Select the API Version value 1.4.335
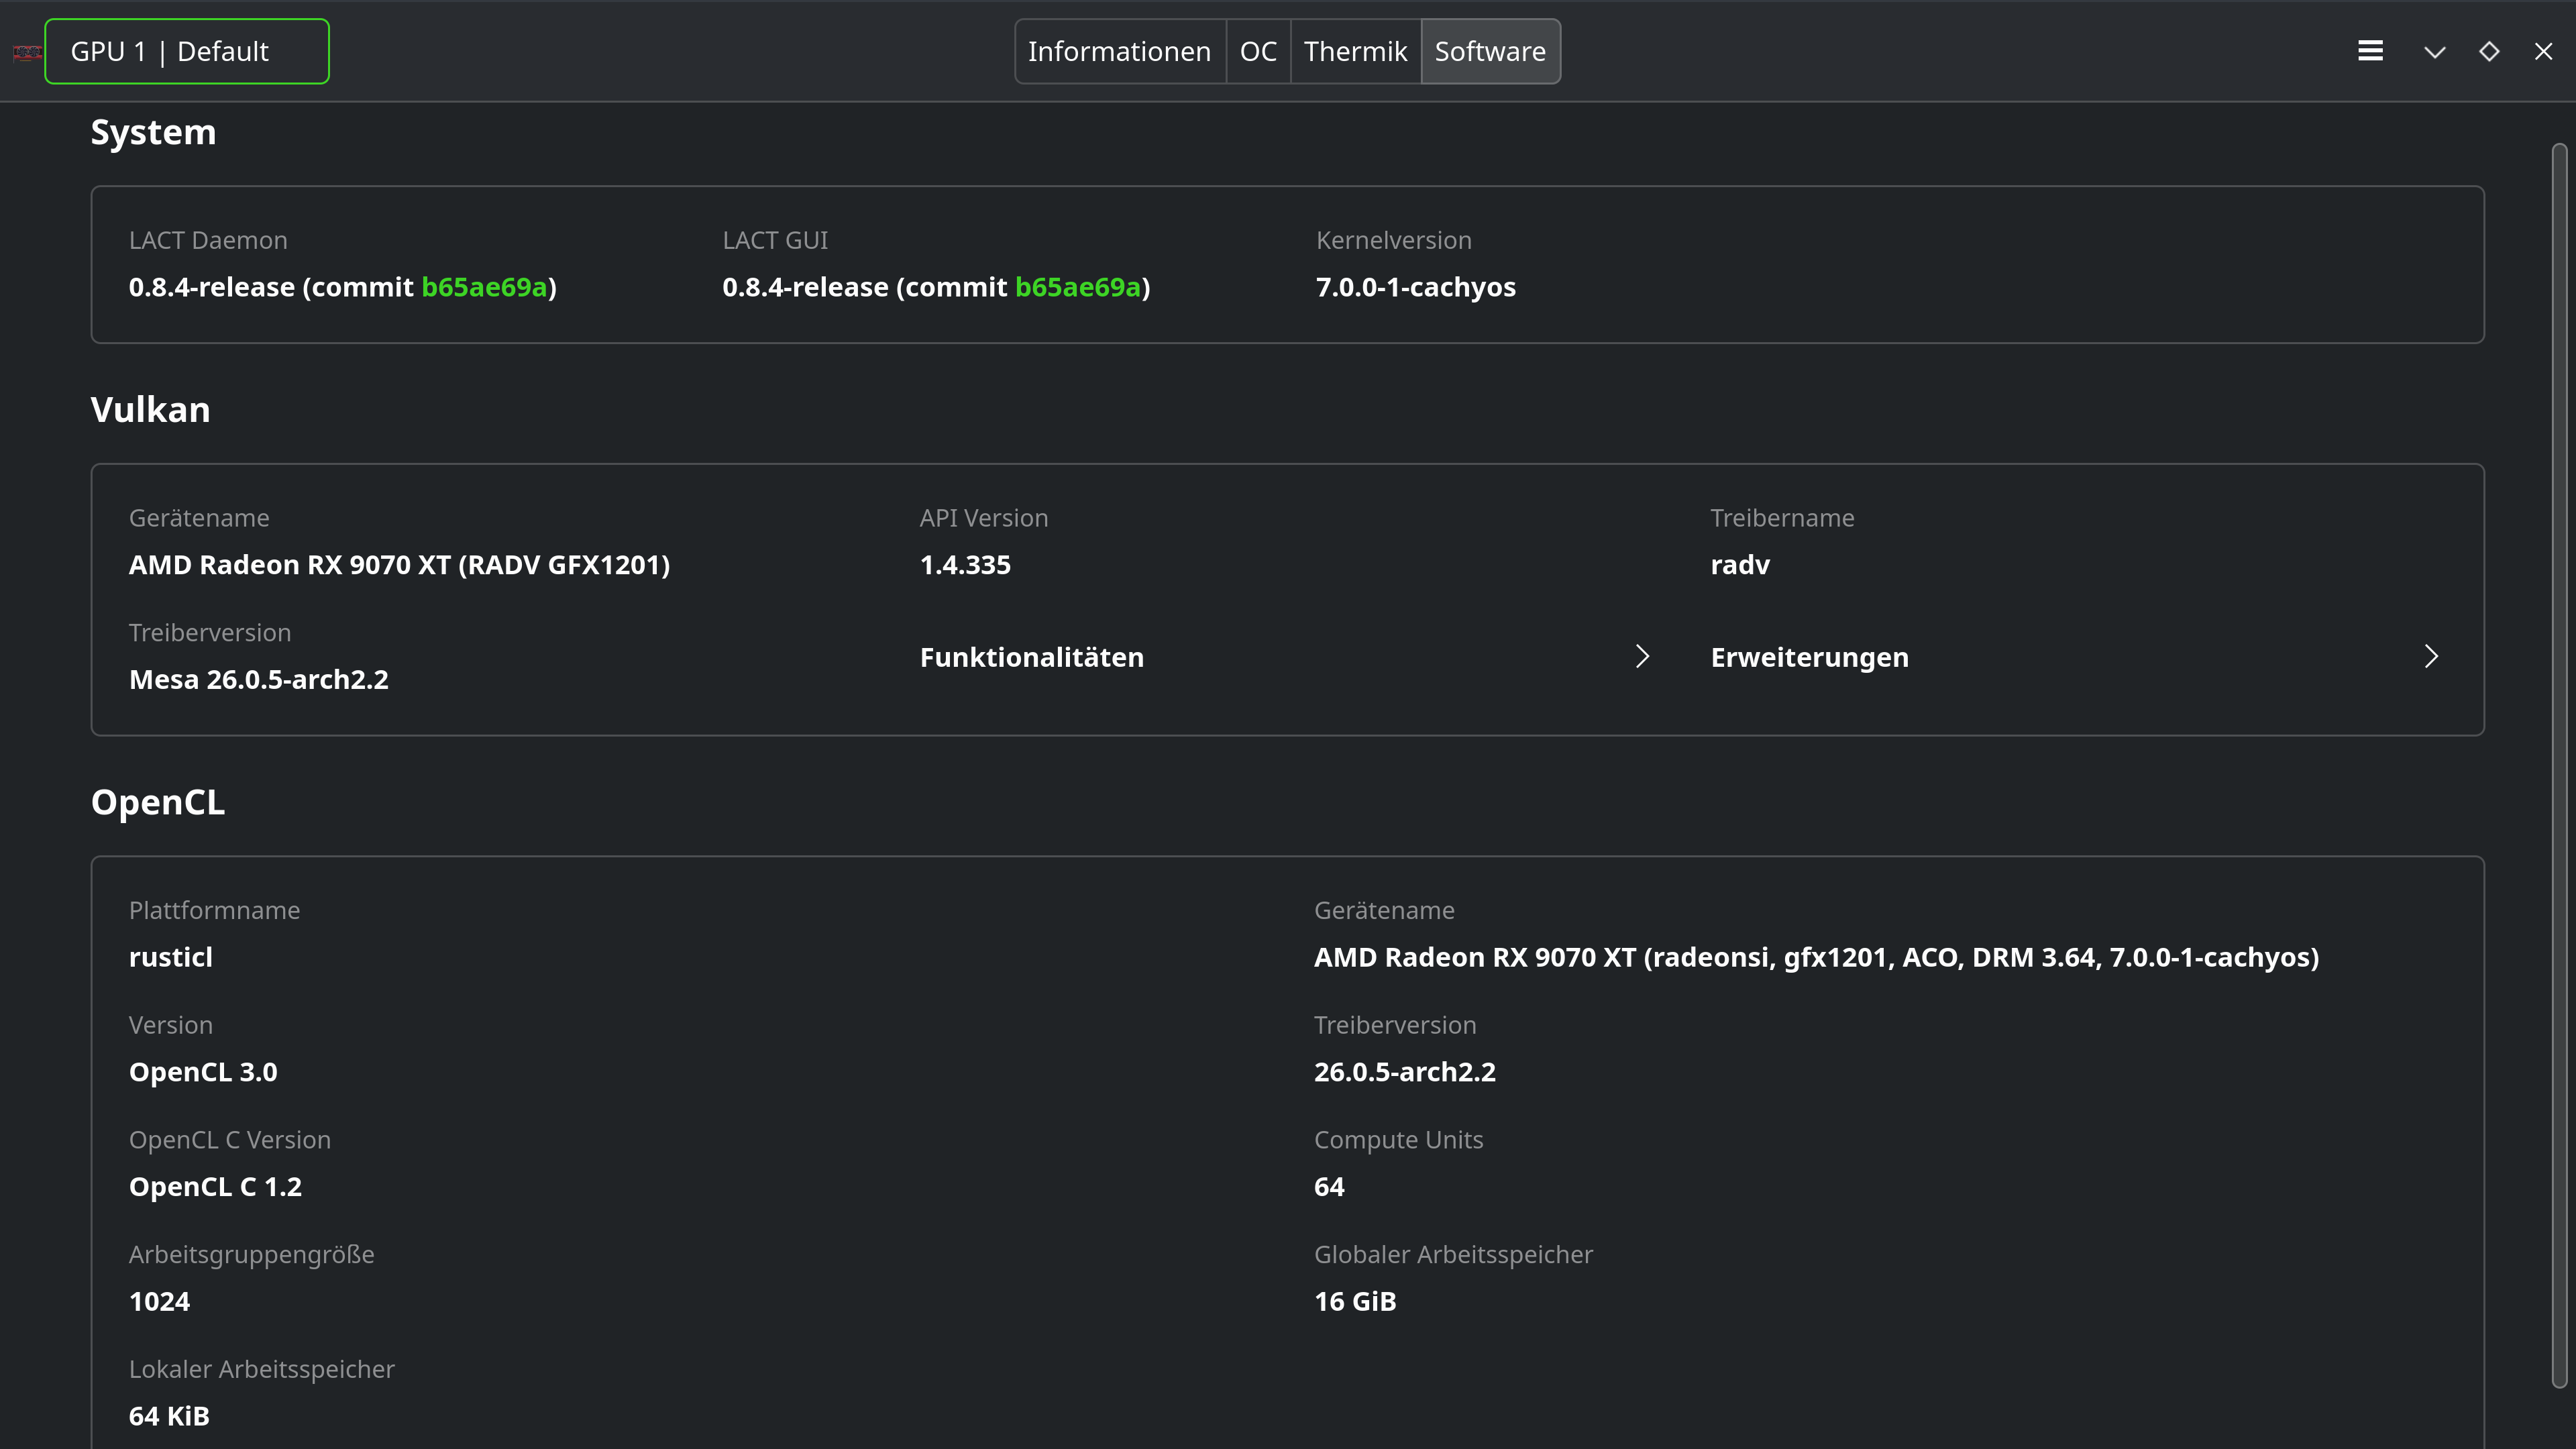2576x1449 pixels. (x=965, y=565)
